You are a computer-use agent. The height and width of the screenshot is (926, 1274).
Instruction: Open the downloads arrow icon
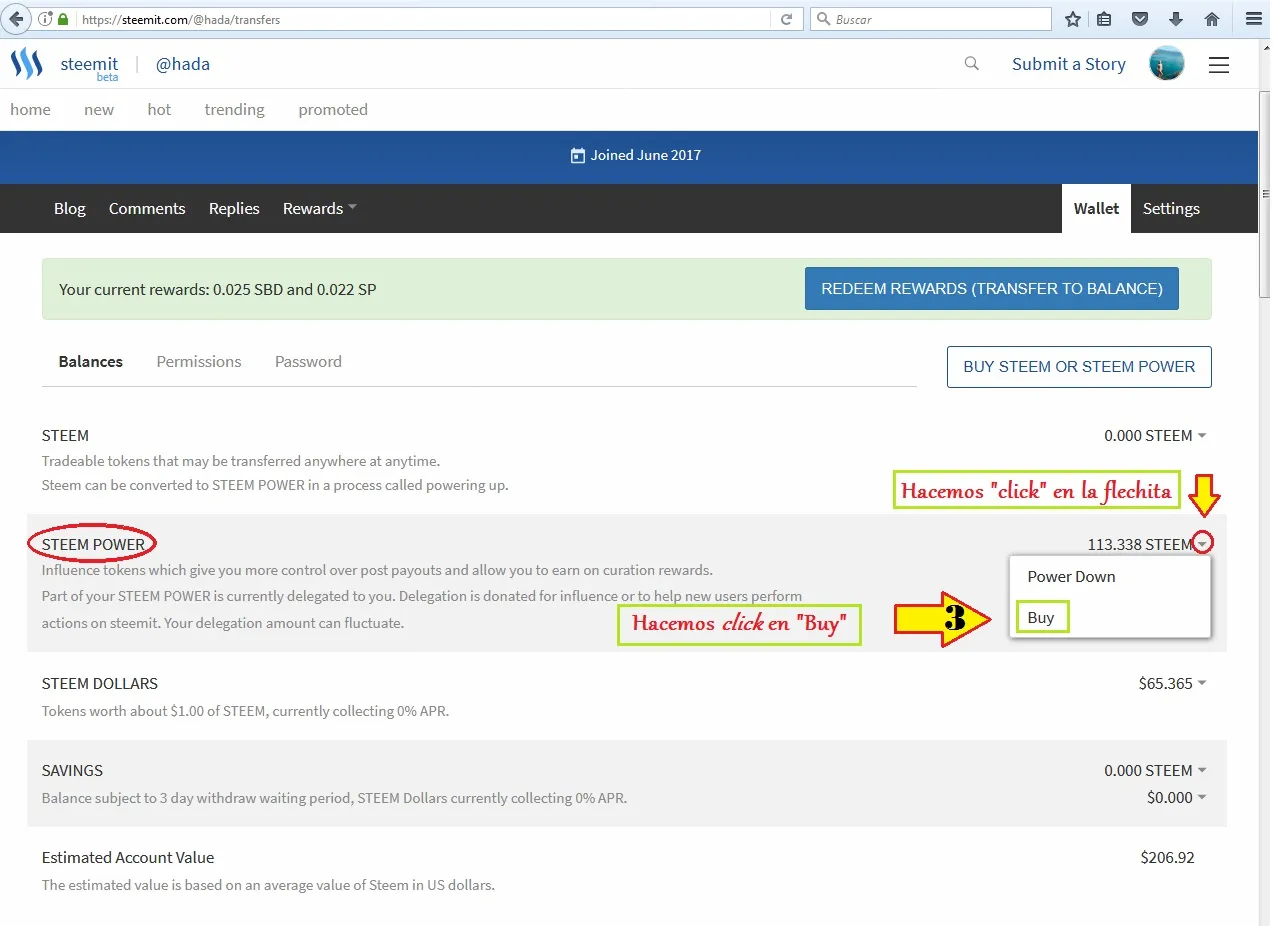click(1176, 19)
